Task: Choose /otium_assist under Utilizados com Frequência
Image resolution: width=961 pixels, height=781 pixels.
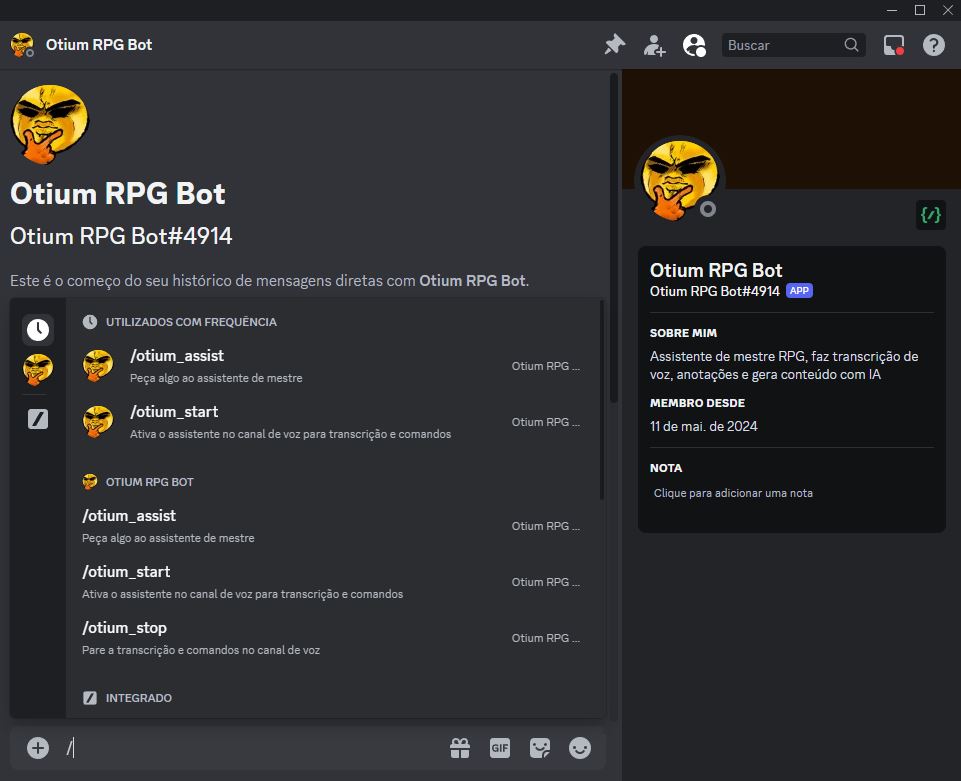Action: point(333,366)
